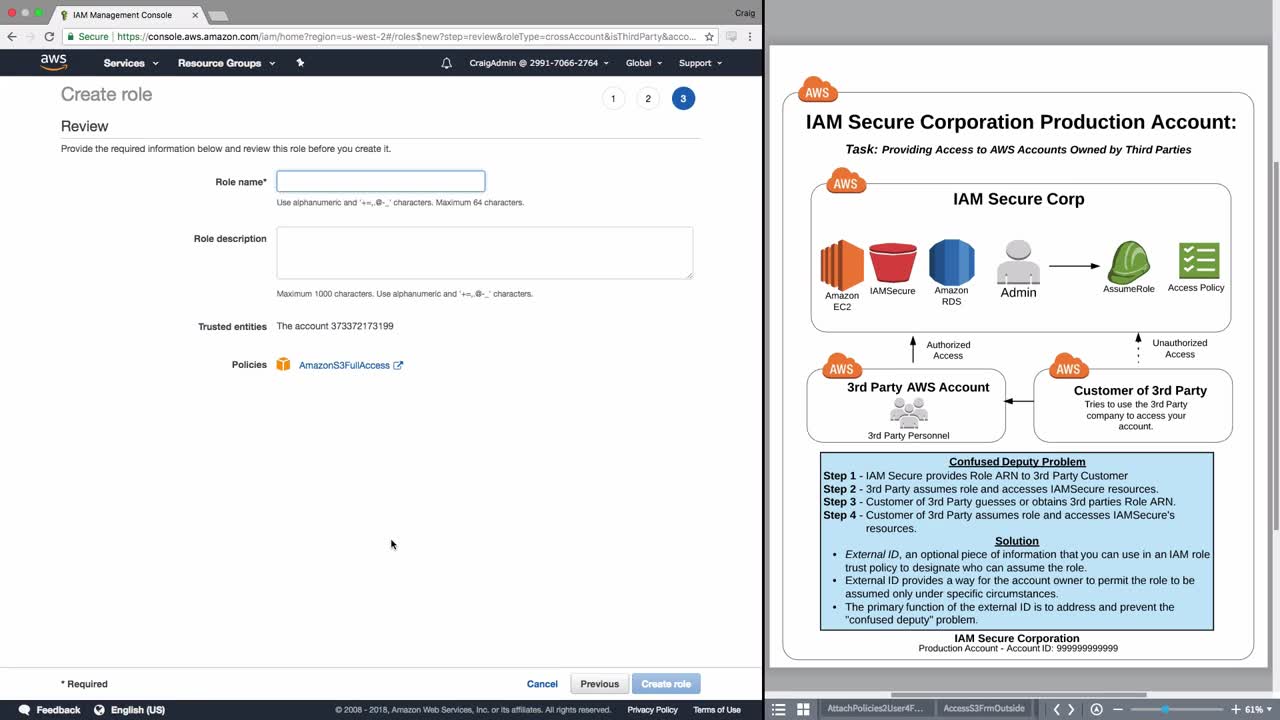Click the Feedback button in footer
The image size is (1280, 720).
(x=48, y=710)
